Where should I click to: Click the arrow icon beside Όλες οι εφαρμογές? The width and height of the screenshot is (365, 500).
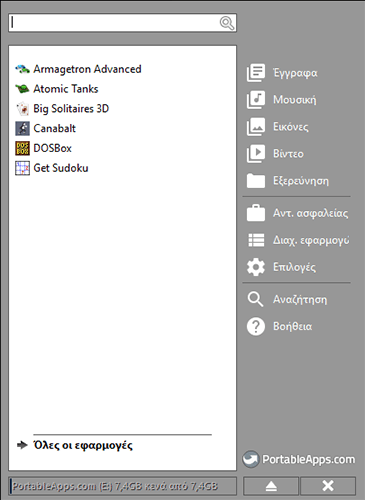[22, 445]
